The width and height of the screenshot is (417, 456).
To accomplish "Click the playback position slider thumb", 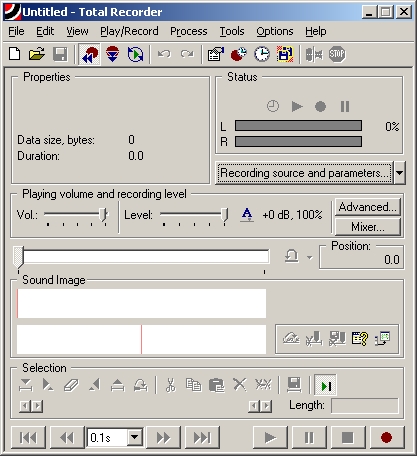I will click(19, 257).
